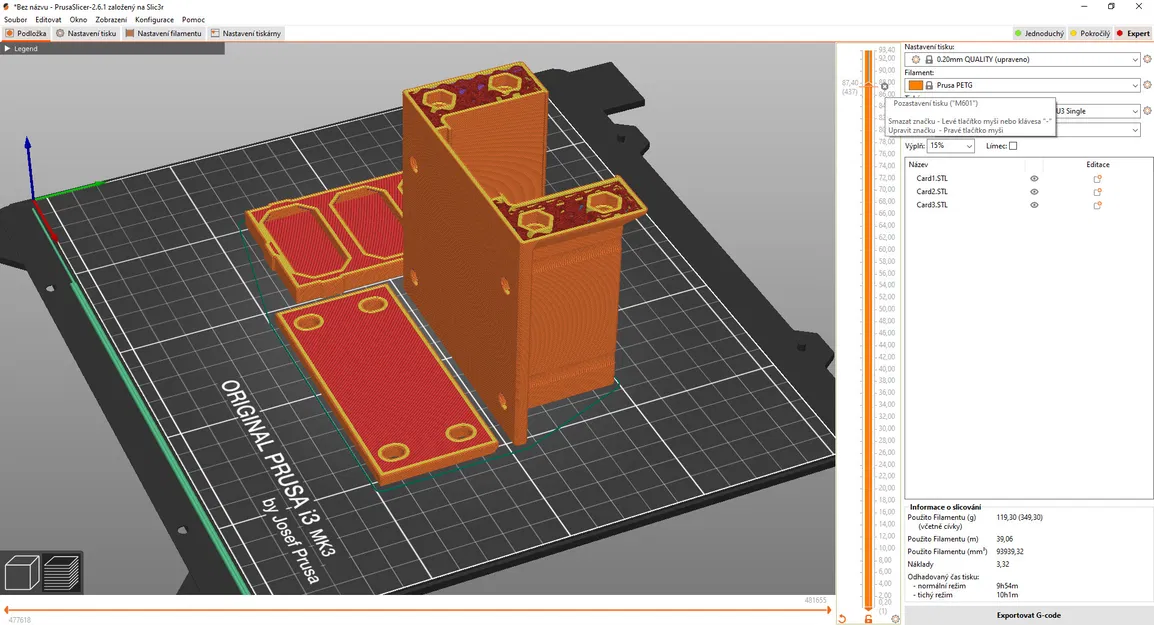
Task: Switch to Nastavení tiskárny tab
Action: 246,33
